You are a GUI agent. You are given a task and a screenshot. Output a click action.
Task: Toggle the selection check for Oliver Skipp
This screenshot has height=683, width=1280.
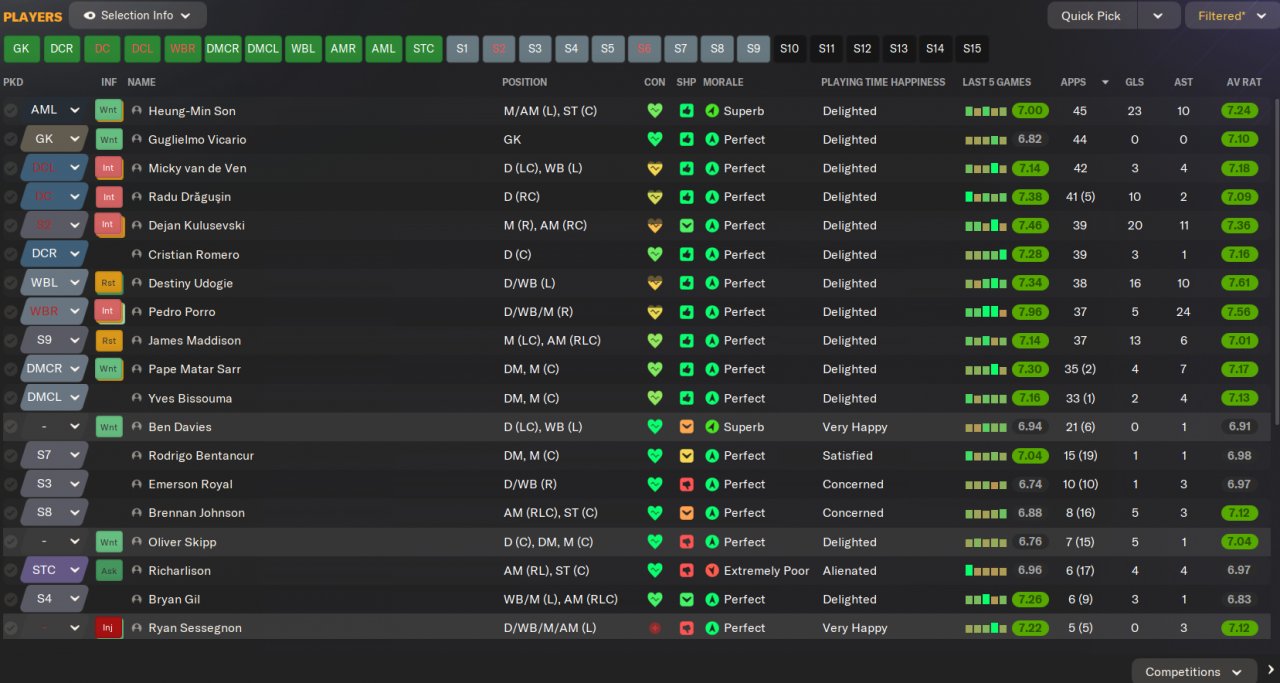10,542
